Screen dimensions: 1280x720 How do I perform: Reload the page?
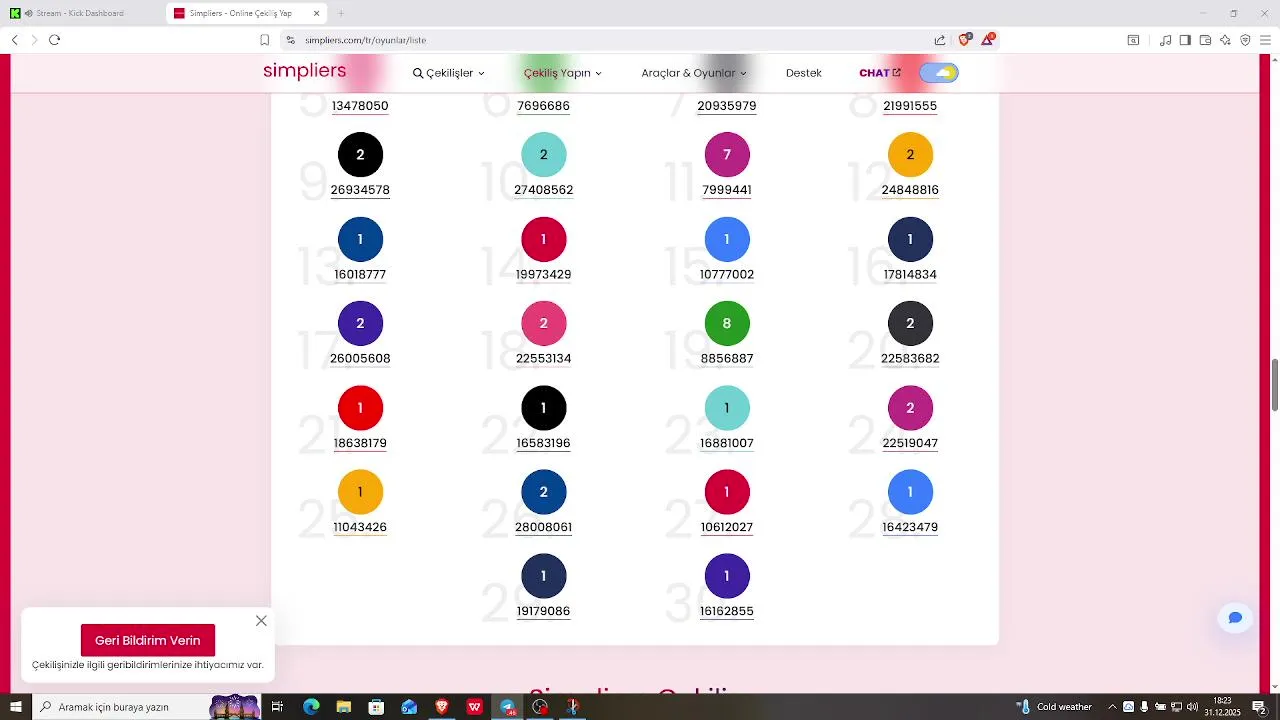tap(55, 40)
